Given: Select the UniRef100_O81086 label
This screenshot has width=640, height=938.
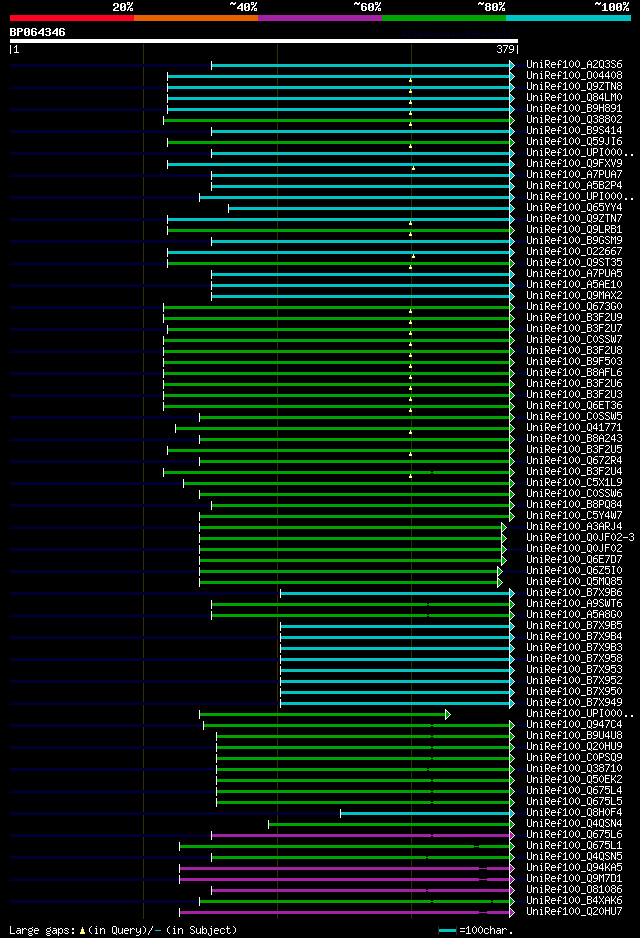Looking at the screenshot, I should (574, 890).
